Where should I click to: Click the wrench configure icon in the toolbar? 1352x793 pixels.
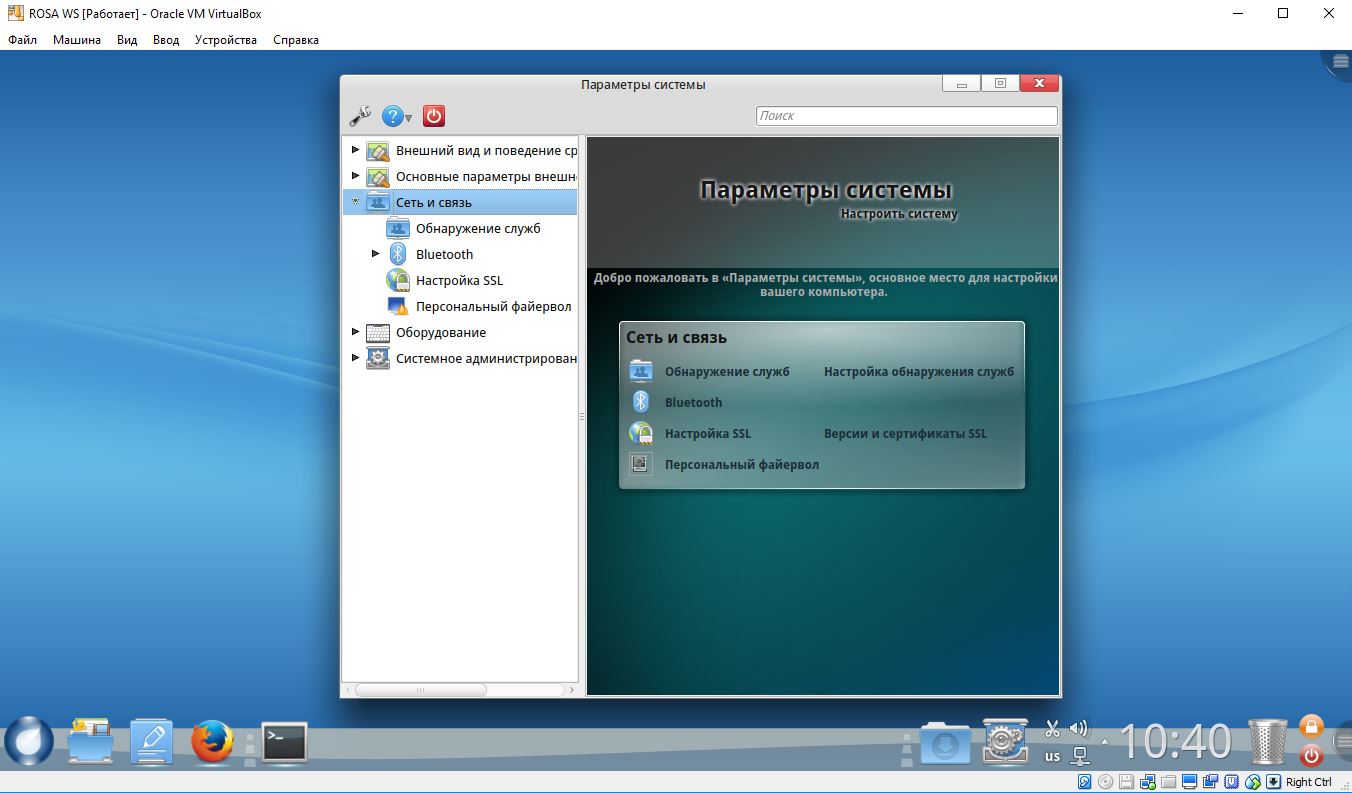(360, 116)
